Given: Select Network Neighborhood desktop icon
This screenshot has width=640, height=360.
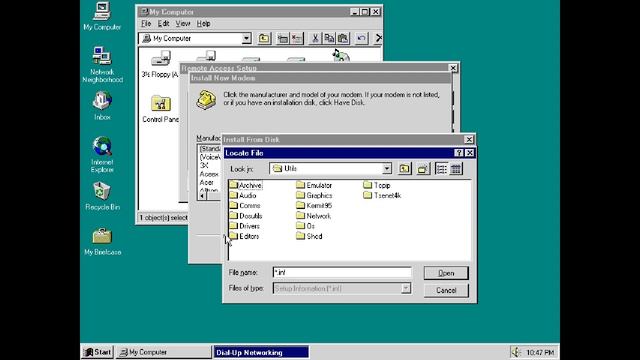Looking at the screenshot, I should 102,65.
